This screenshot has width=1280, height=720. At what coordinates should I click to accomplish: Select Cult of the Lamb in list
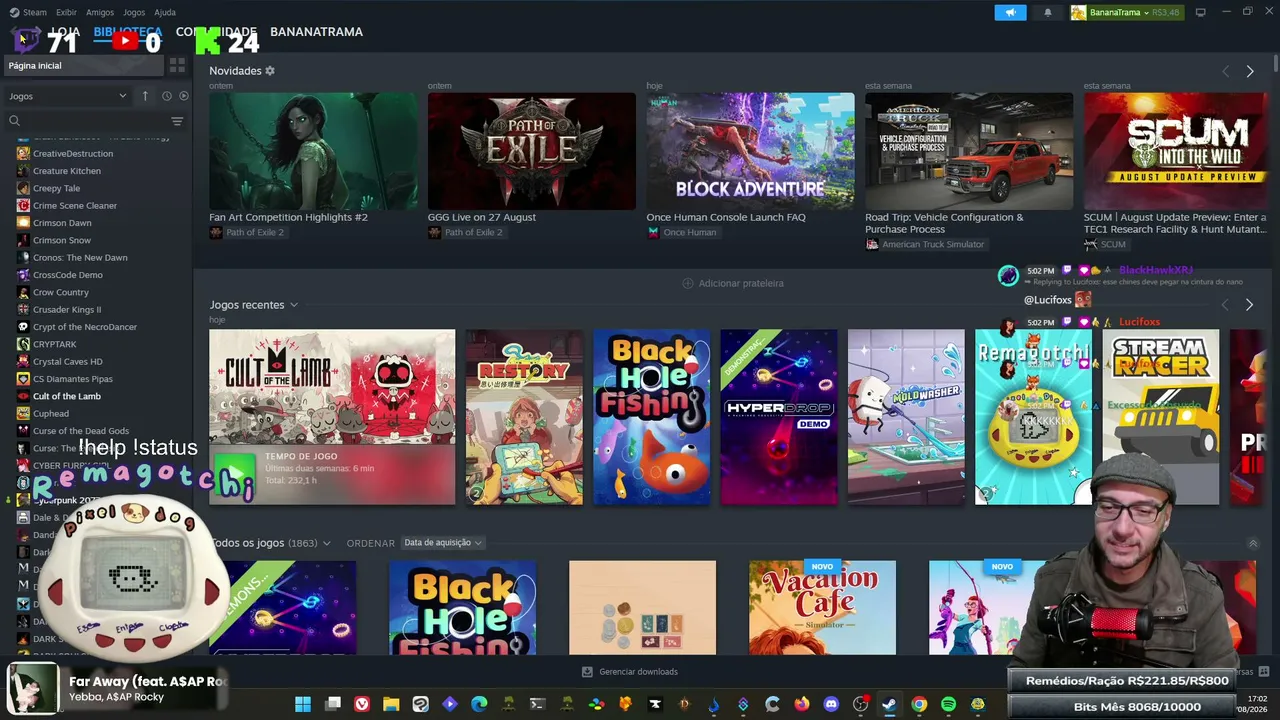(67, 396)
